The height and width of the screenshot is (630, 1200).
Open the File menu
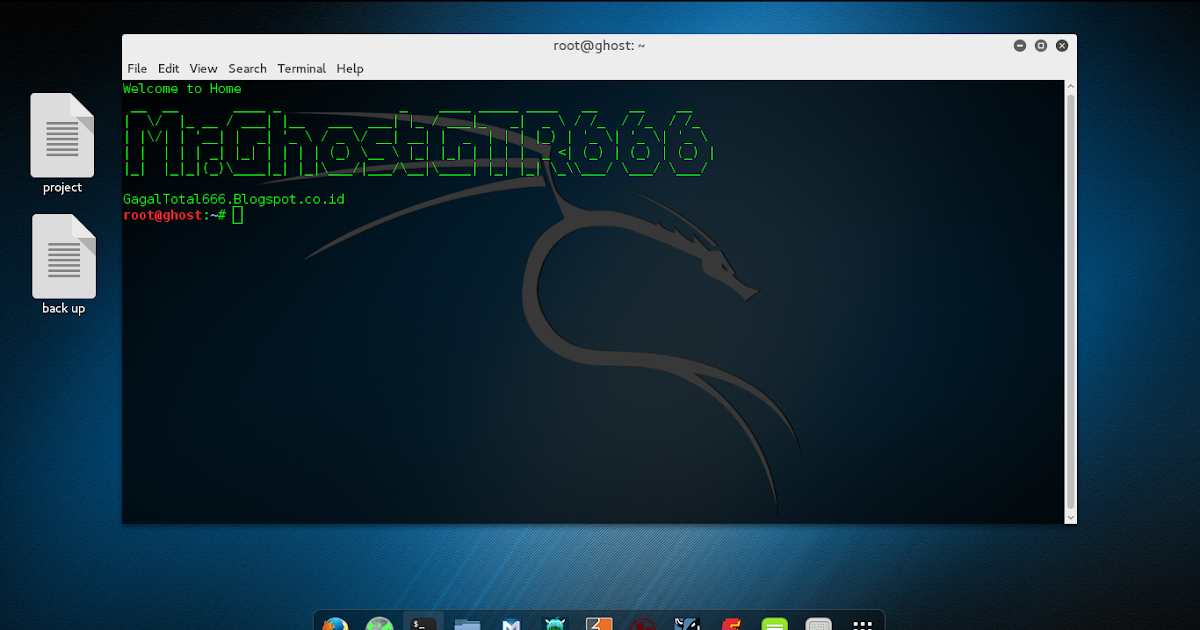[x=137, y=68]
